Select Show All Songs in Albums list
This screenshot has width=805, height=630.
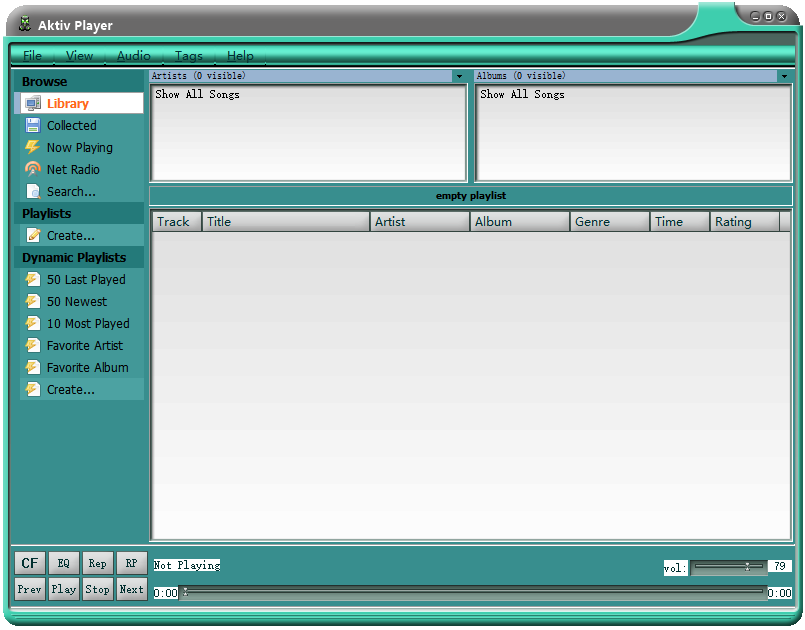[523, 94]
